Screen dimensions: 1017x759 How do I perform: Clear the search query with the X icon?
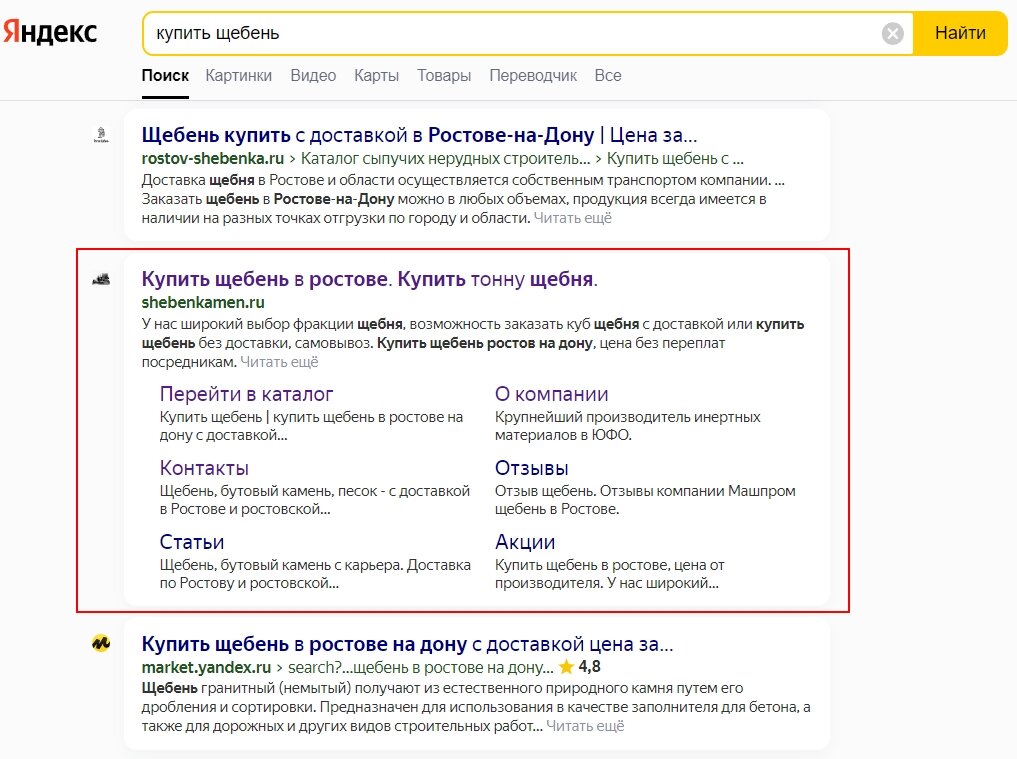coord(891,32)
